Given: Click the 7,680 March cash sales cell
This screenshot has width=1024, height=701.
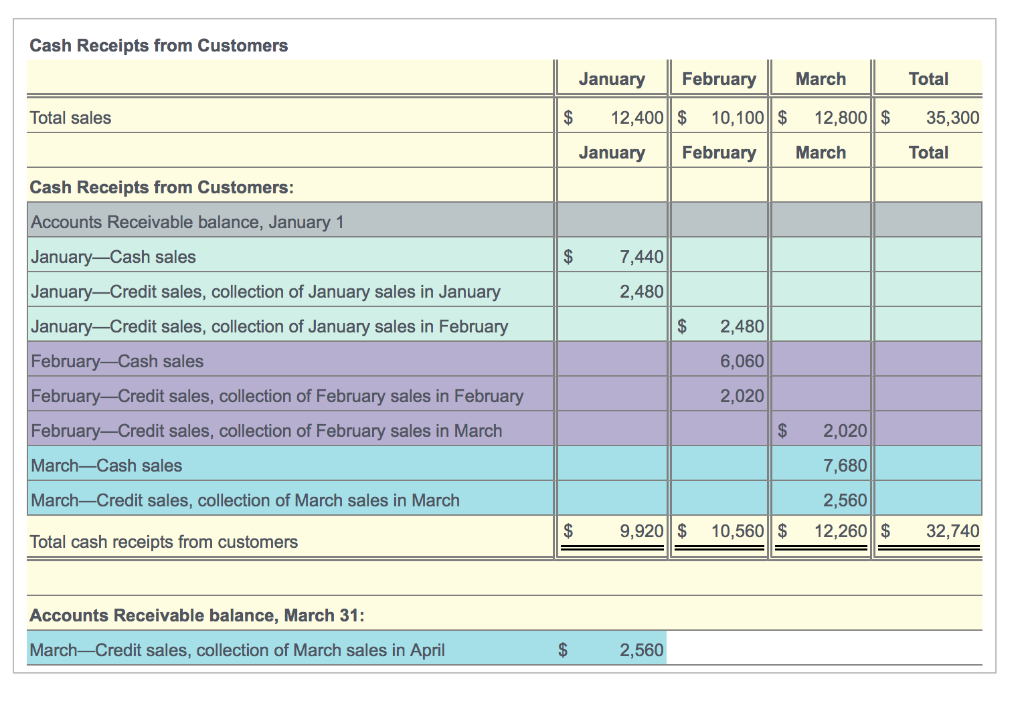Looking at the screenshot, I should 844,465.
